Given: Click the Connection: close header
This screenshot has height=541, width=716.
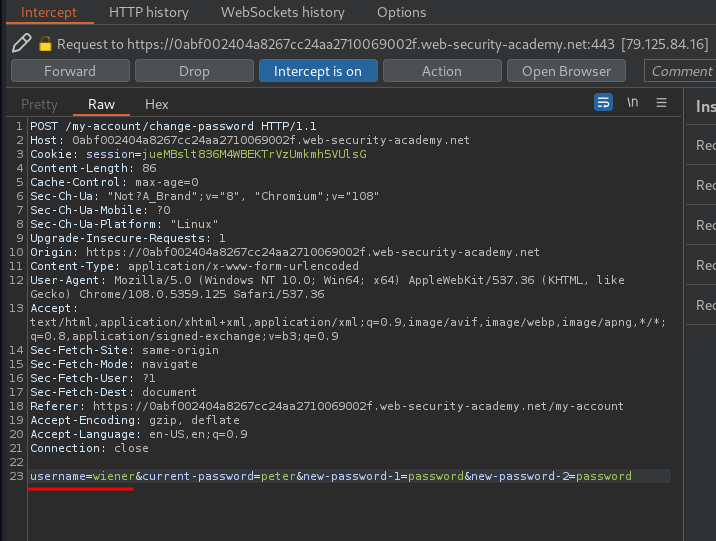Looking at the screenshot, I should (90, 448).
